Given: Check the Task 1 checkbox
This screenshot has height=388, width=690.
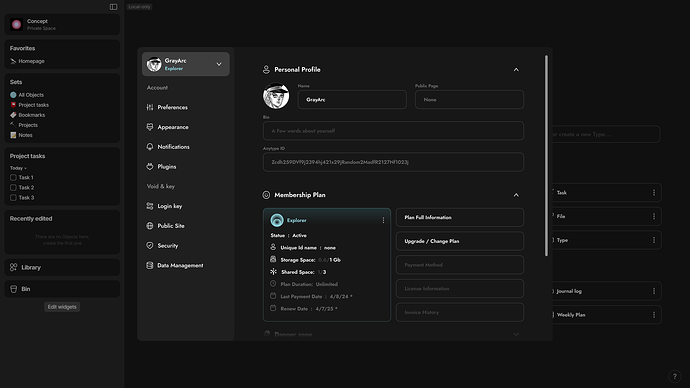Looking at the screenshot, I should 13,178.
